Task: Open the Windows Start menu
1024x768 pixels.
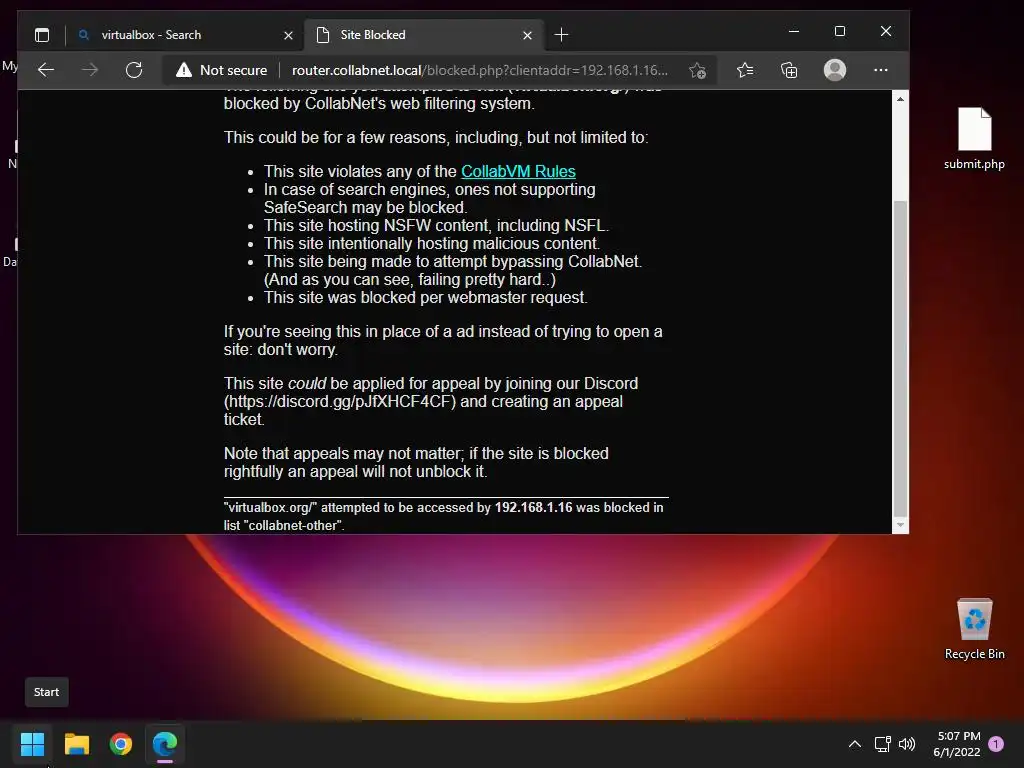Action: pyautogui.click(x=32, y=744)
